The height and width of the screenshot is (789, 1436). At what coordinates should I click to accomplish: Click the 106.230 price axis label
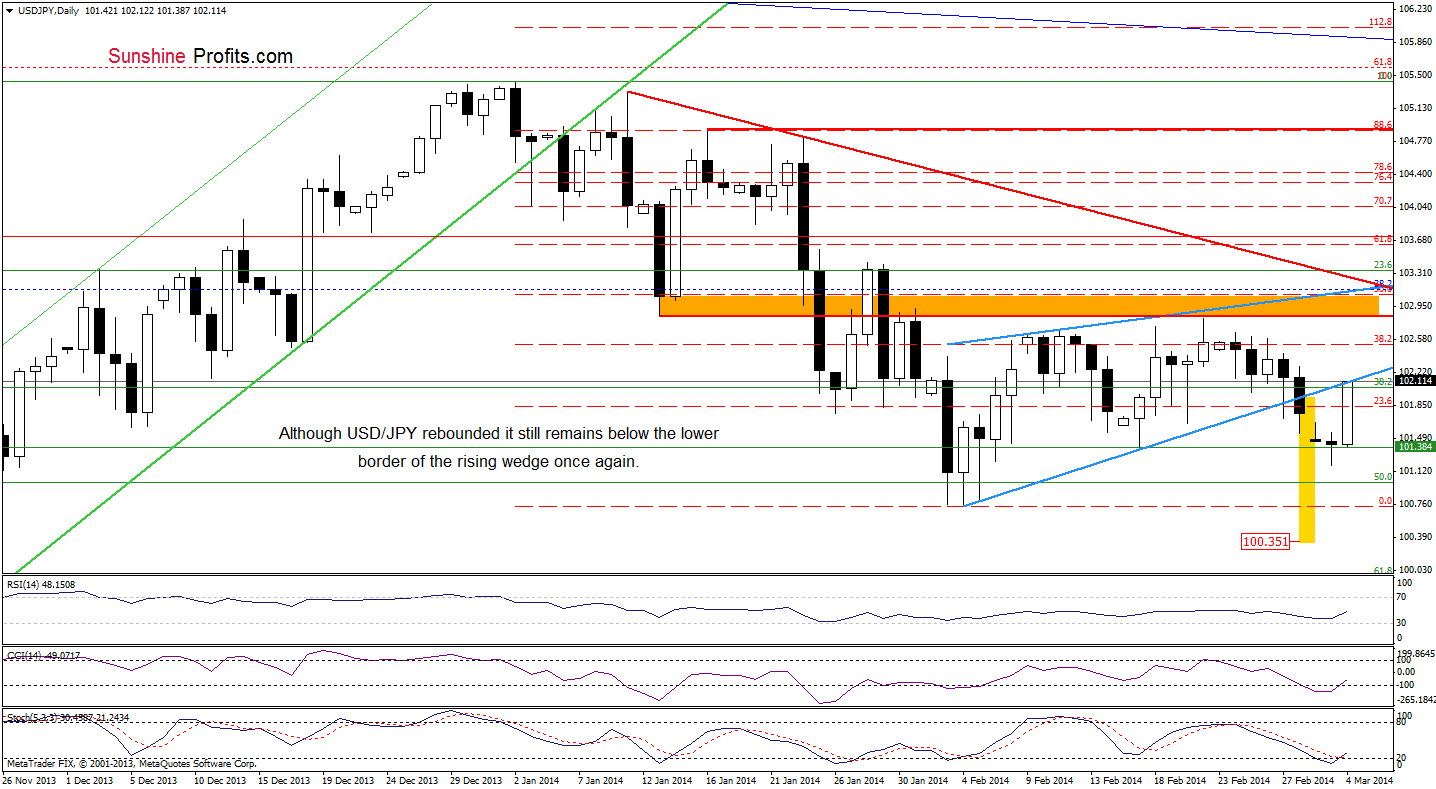click(x=1415, y=8)
